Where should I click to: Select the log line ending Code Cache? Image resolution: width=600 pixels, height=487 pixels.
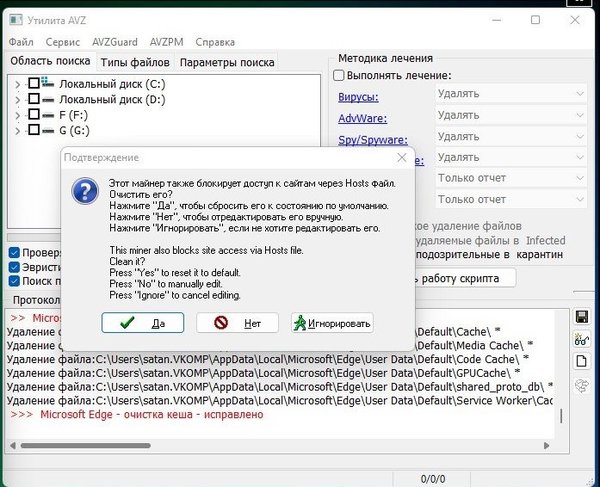(268, 359)
